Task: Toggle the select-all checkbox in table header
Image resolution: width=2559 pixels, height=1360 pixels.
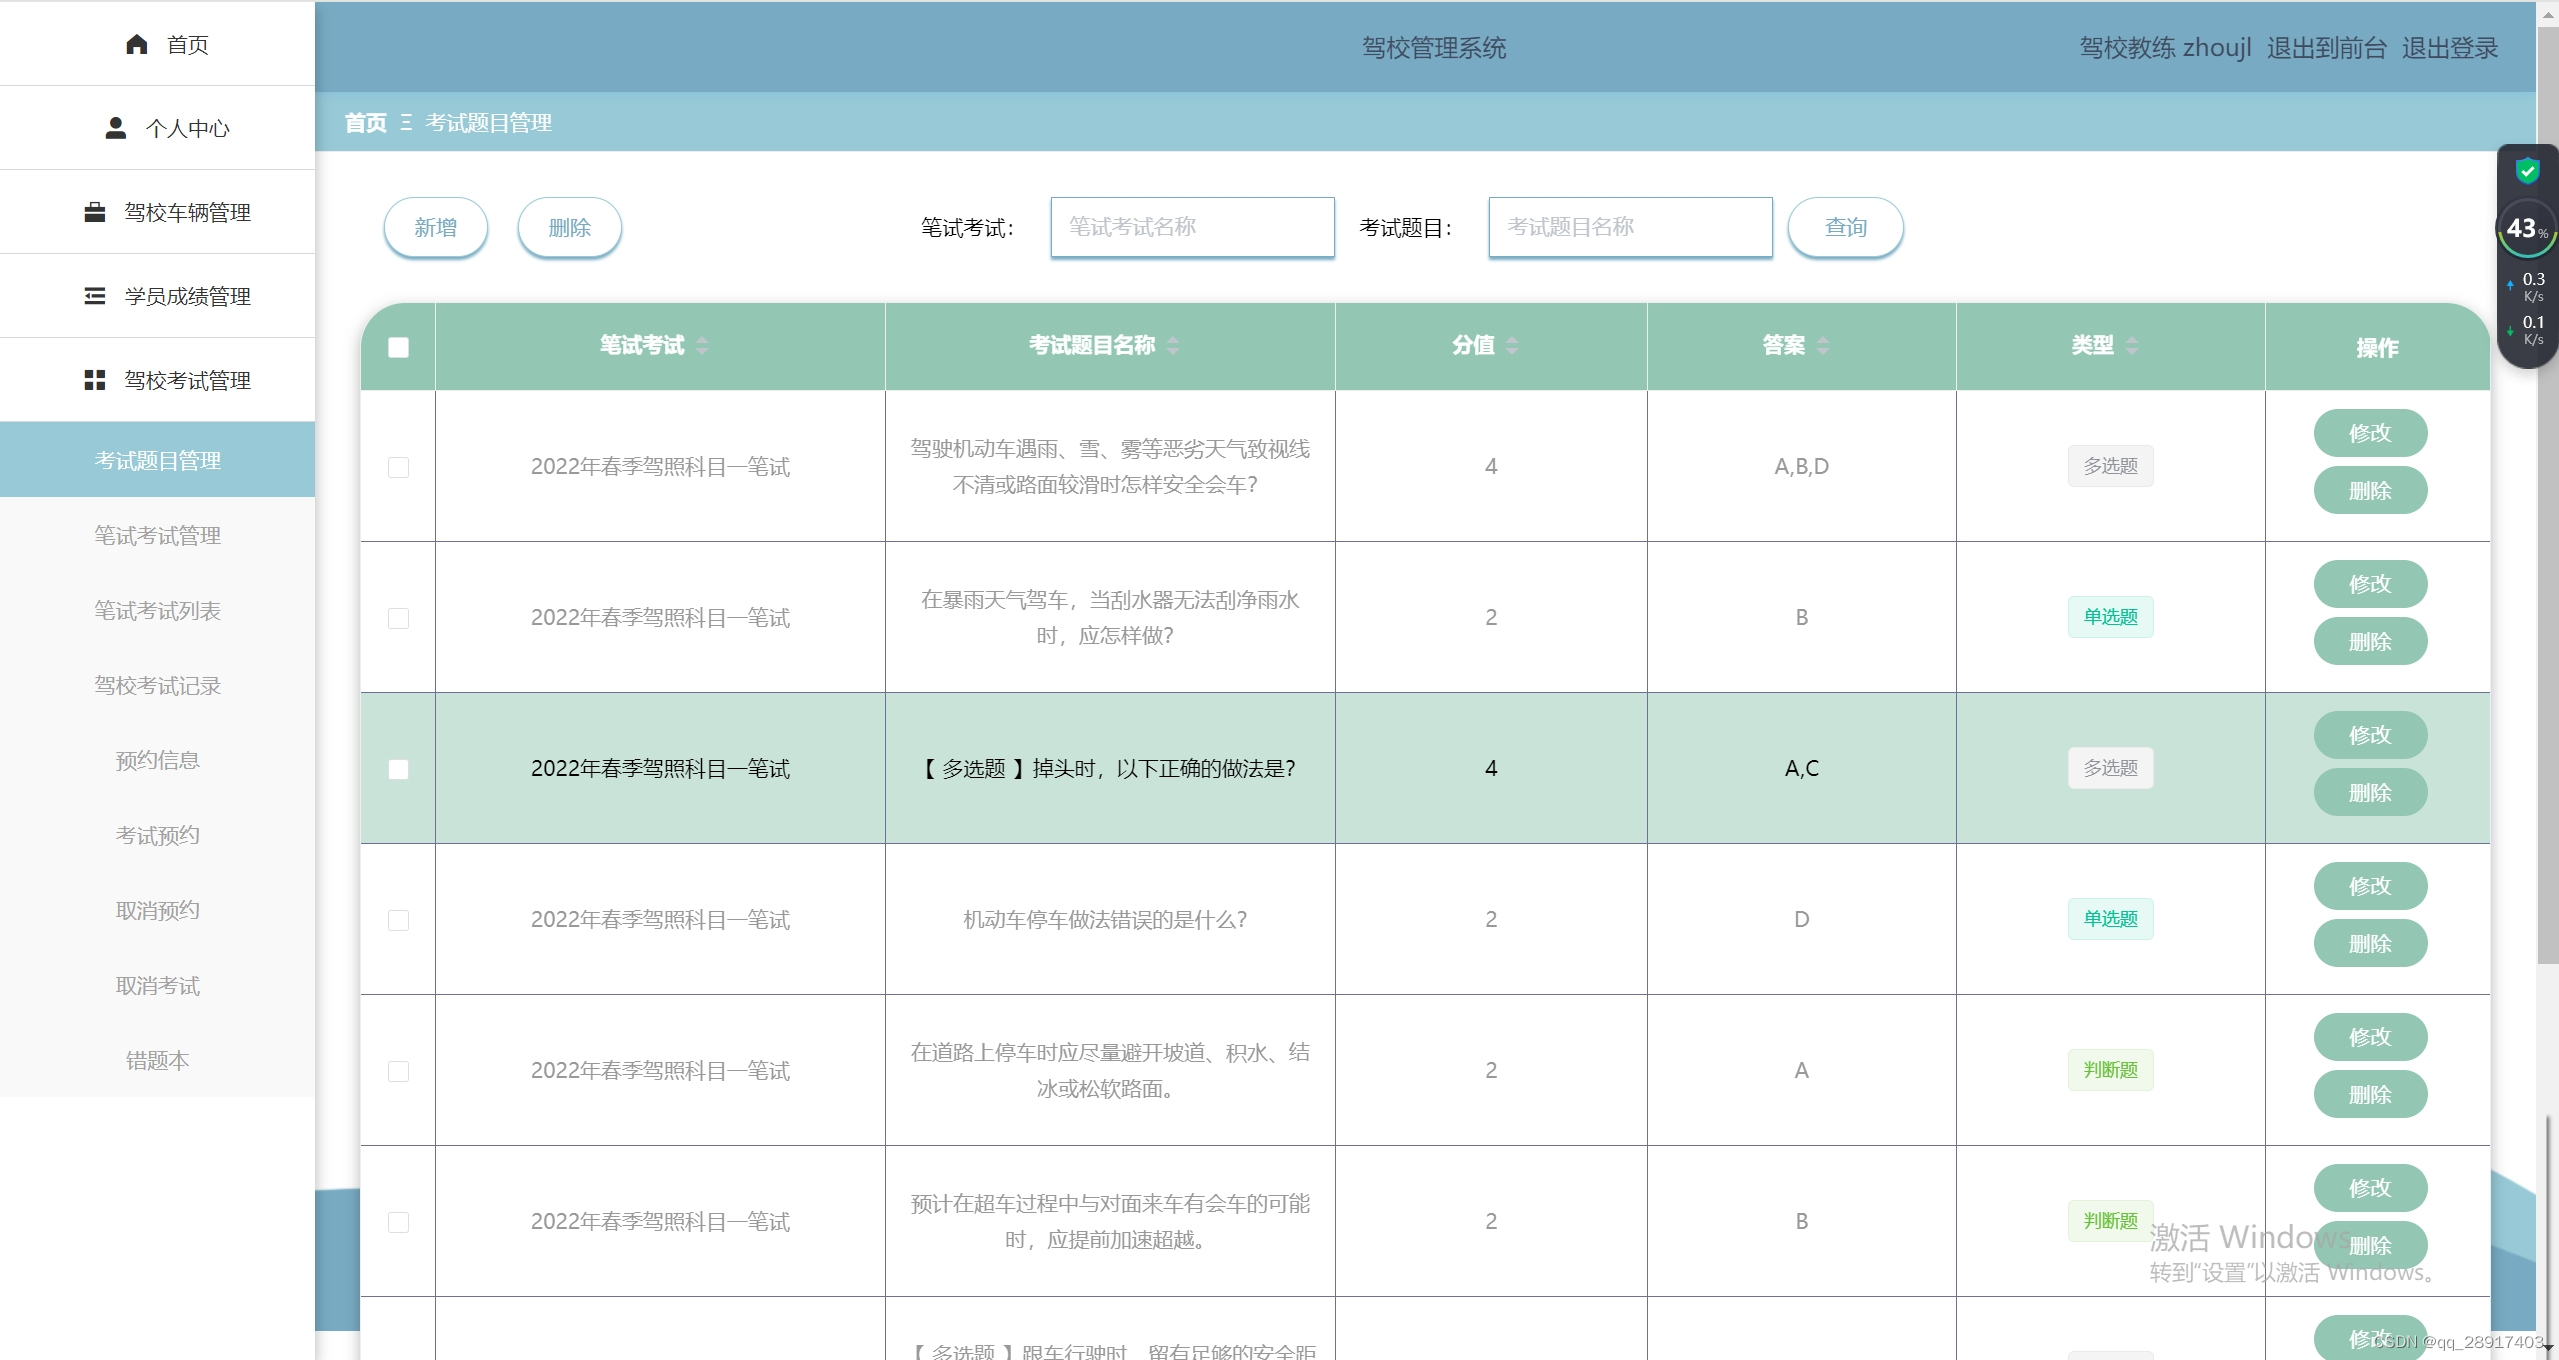Action: click(398, 348)
